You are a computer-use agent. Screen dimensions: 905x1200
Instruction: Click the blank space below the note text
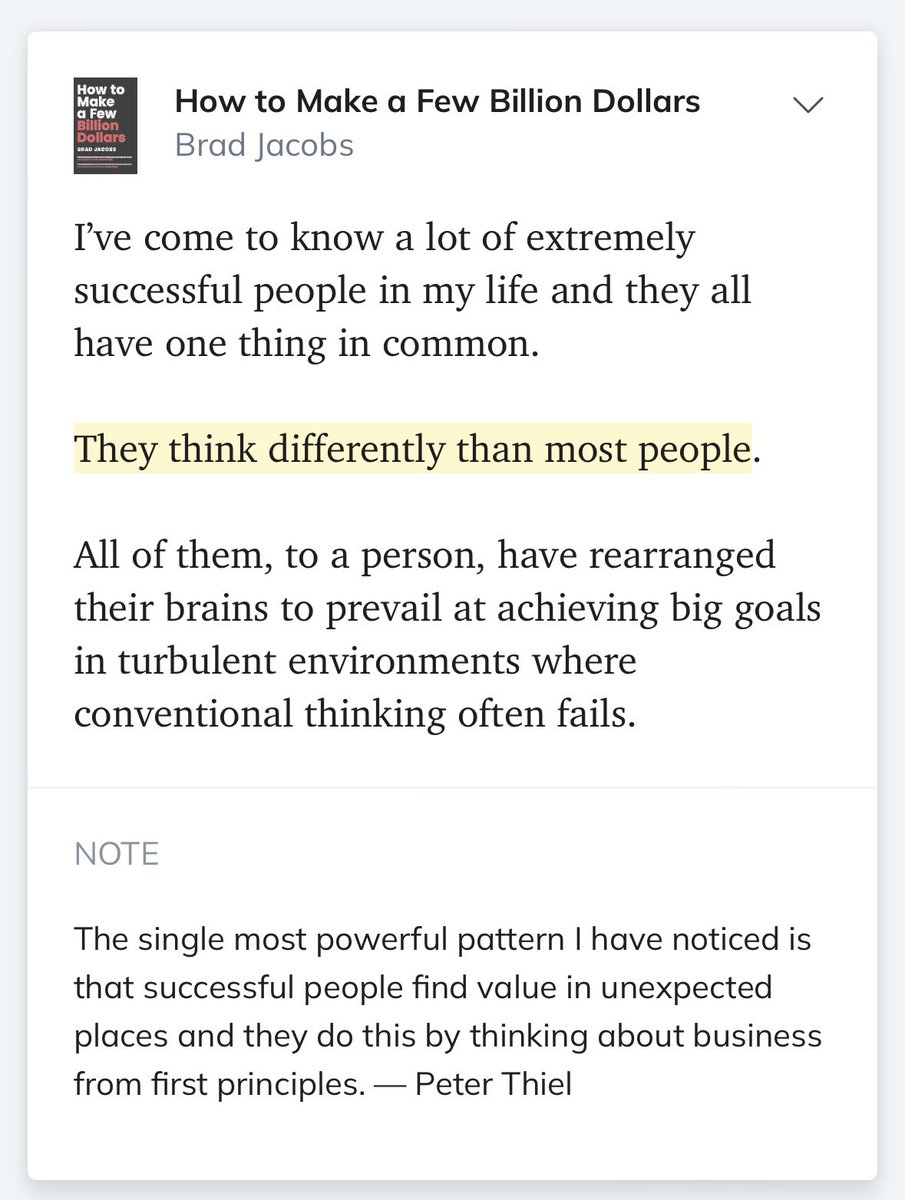tap(452, 1142)
